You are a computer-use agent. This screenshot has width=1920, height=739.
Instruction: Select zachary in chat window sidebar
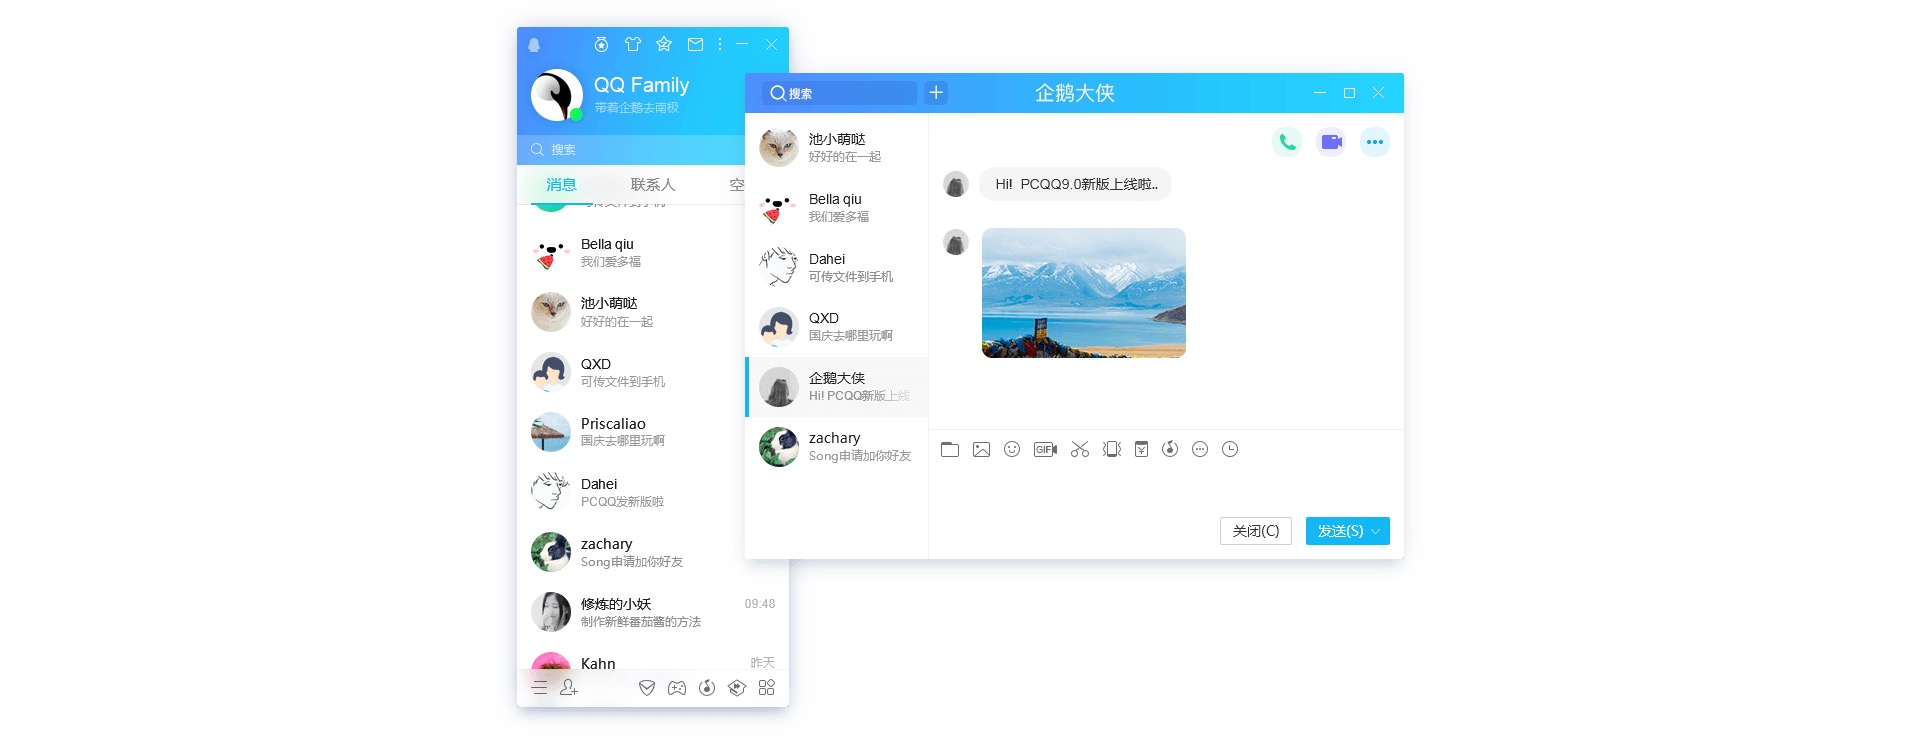coord(837,447)
